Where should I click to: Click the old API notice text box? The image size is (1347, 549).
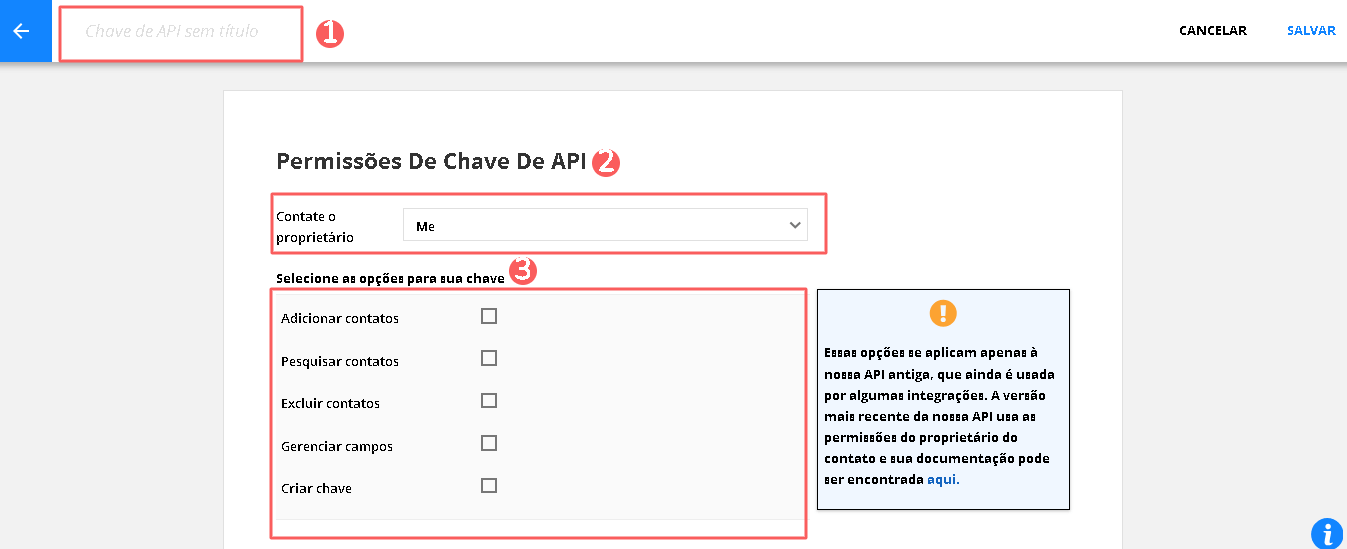pyautogui.click(x=942, y=416)
